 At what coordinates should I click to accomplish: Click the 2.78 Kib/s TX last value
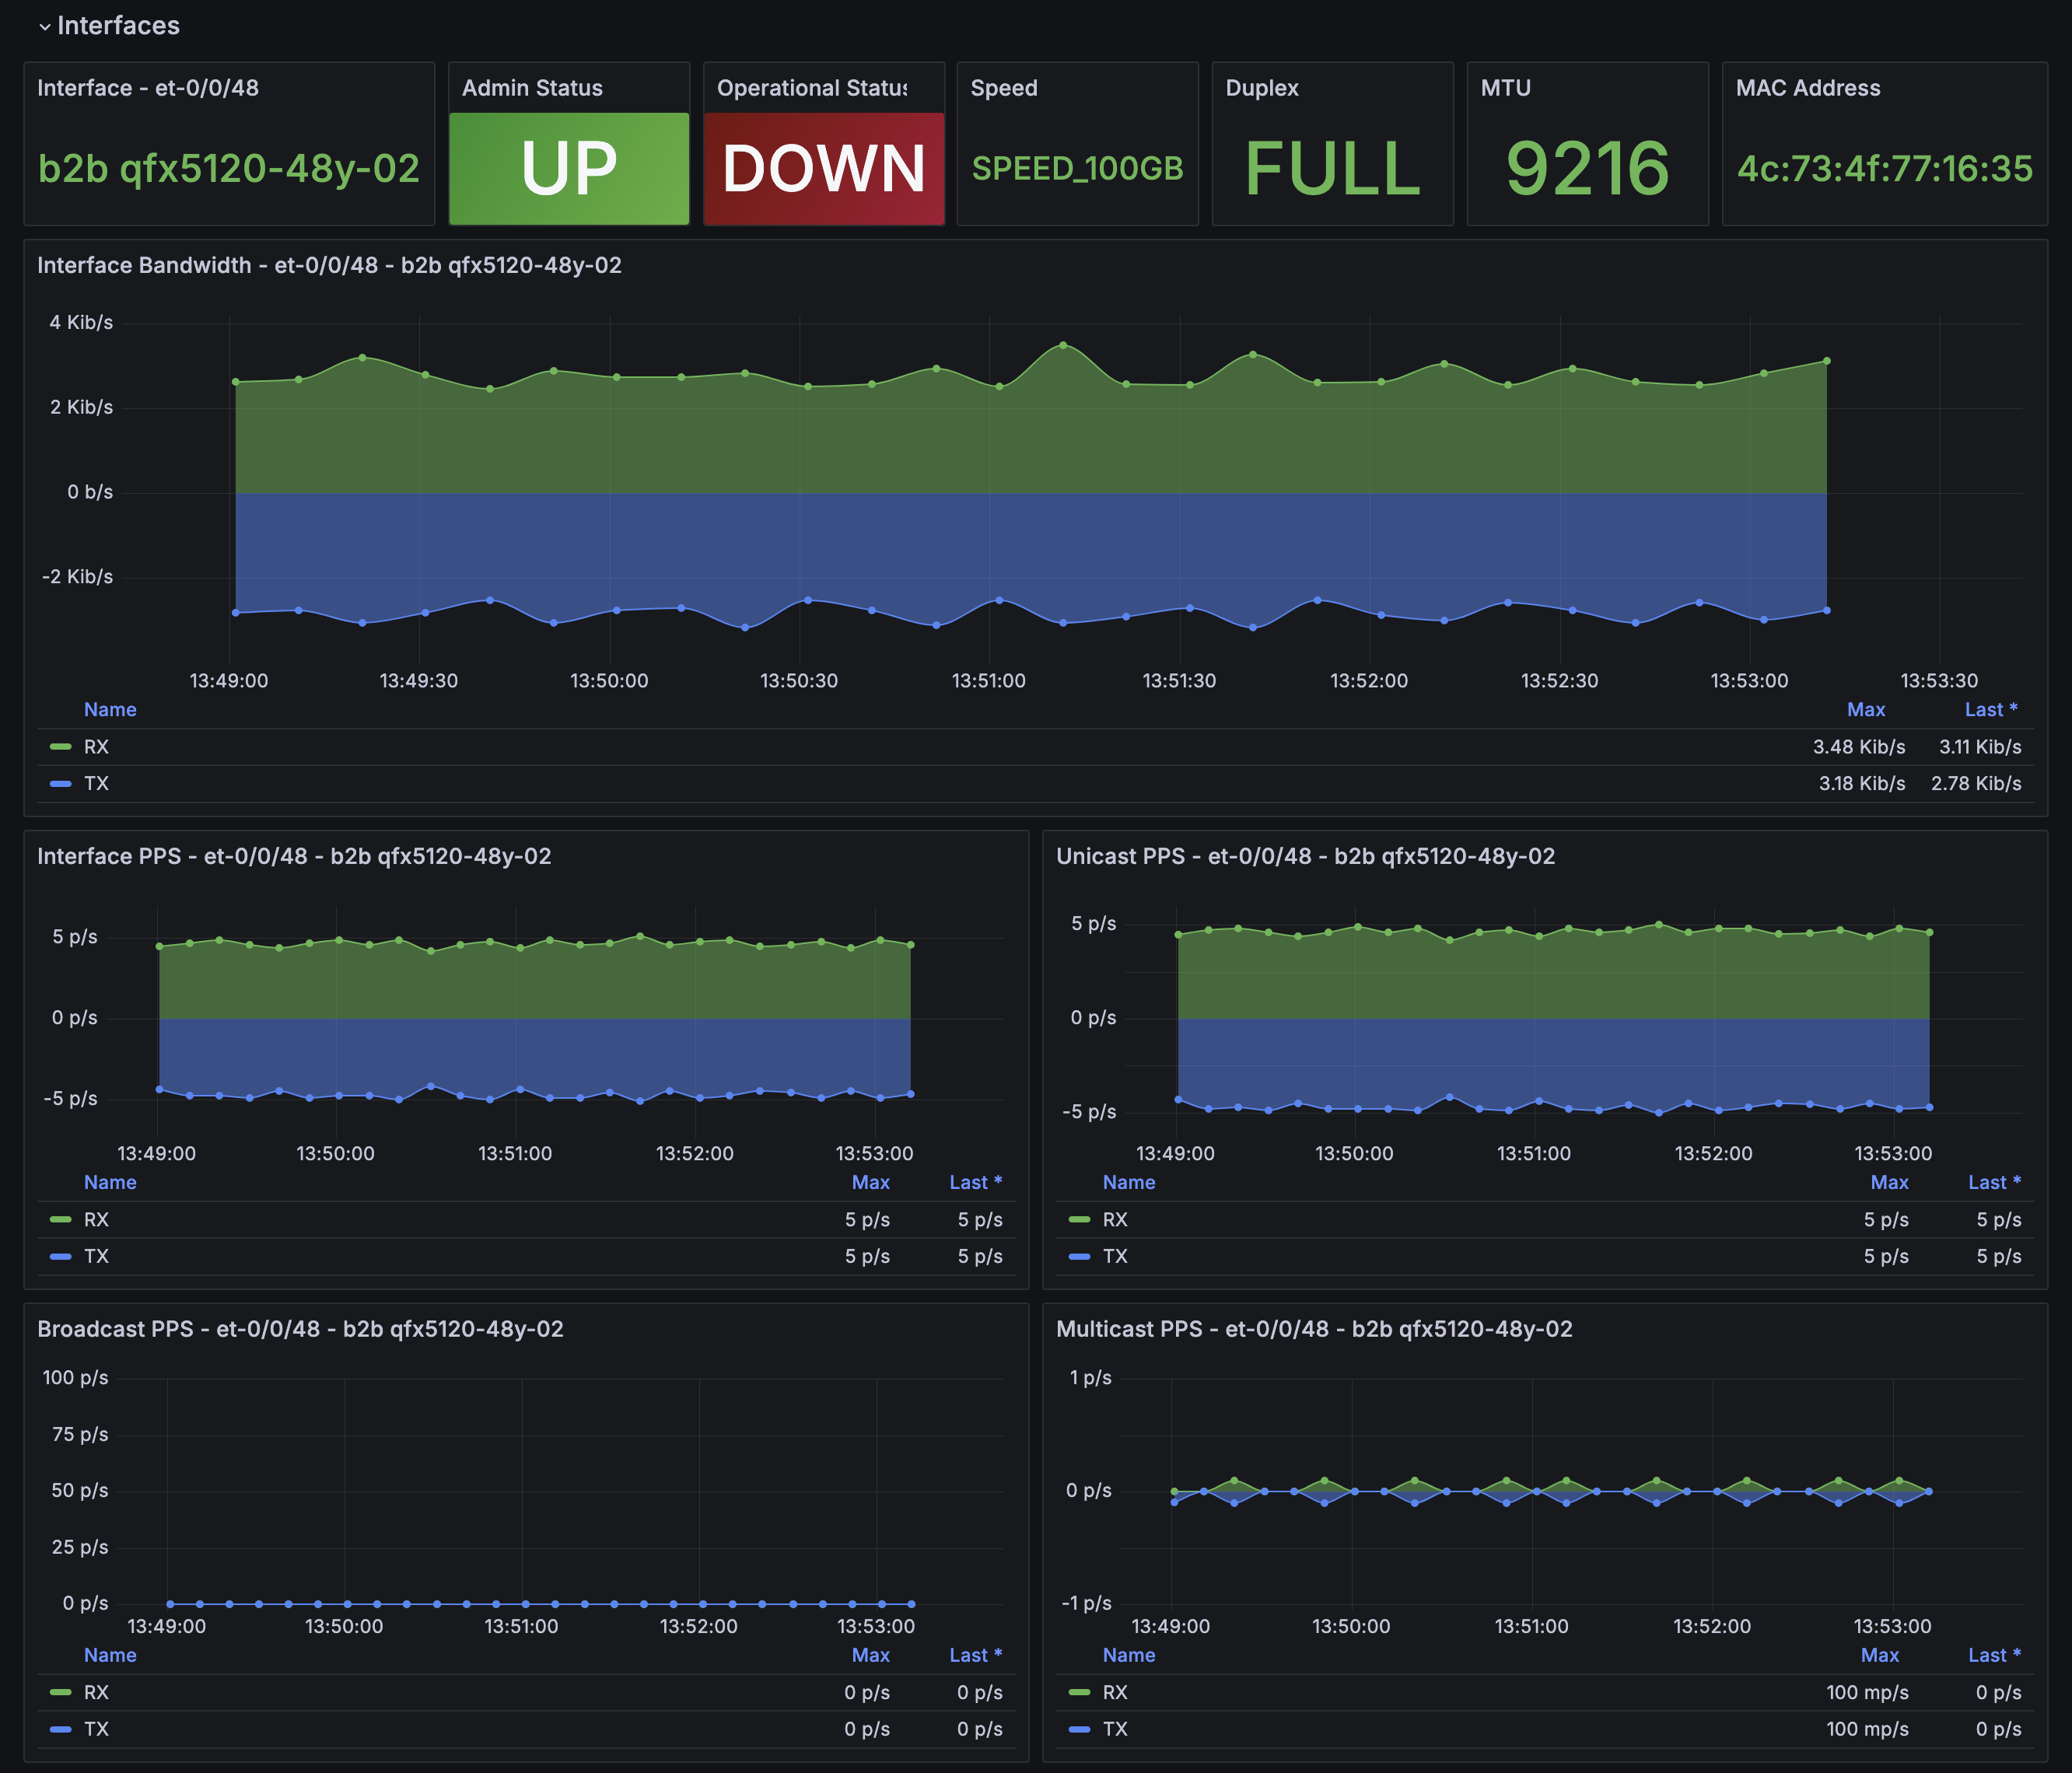1976,784
